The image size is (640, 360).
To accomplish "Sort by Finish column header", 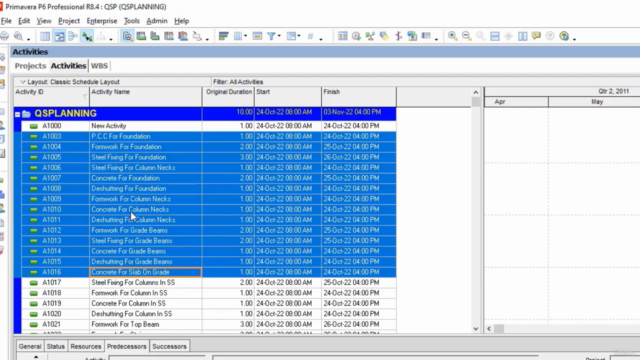I will pos(359,96).
